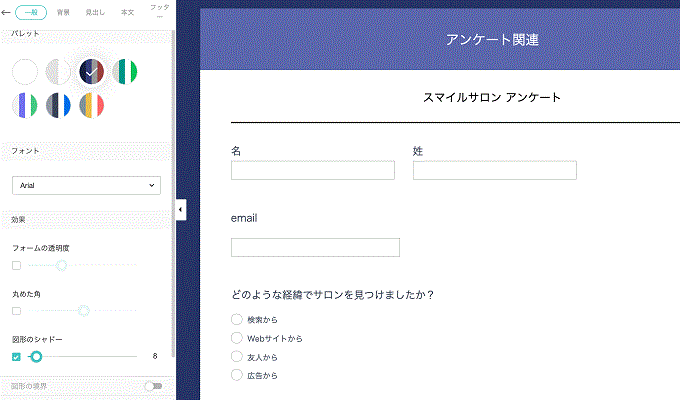680x400 pixels.
Task: Click the 図形のシャドー slider handle
Action: 36,356
